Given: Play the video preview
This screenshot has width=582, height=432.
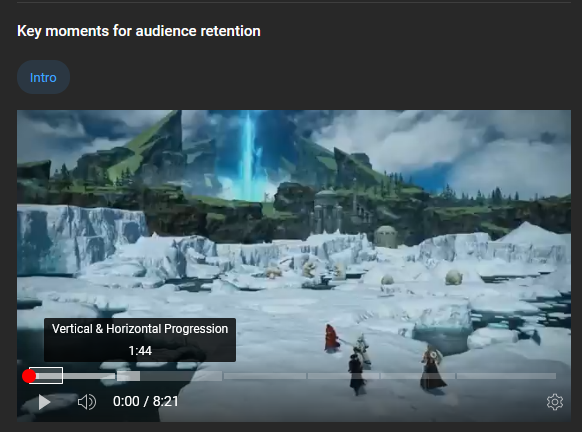Looking at the screenshot, I should click(x=45, y=402).
